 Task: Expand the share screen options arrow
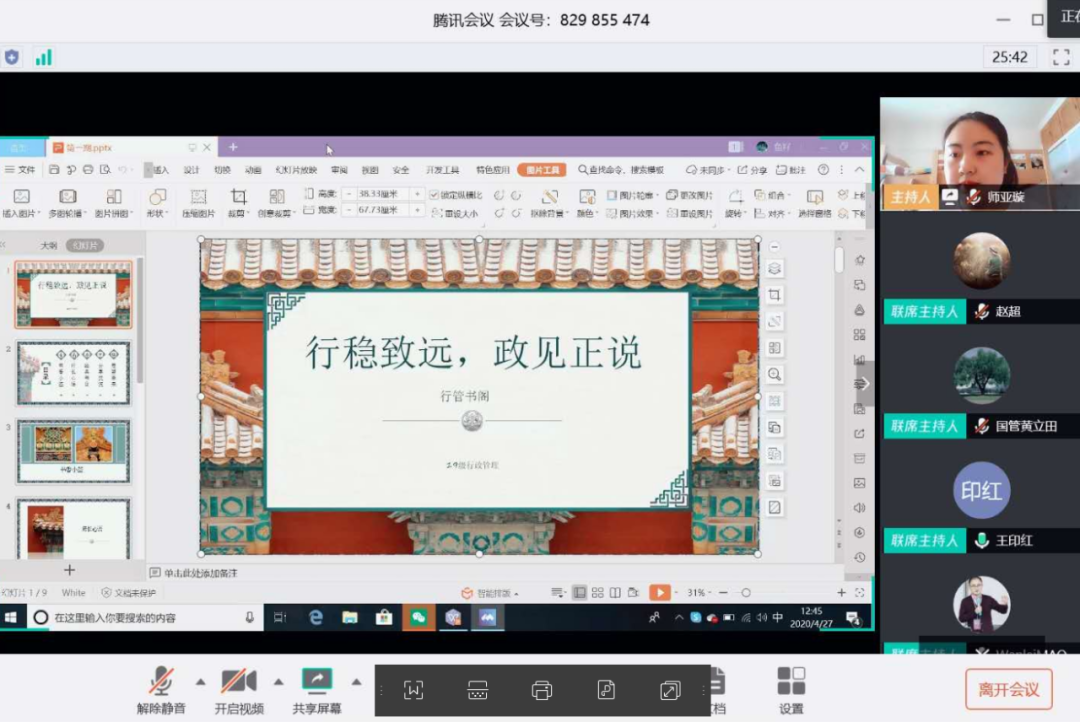point(356,682)
